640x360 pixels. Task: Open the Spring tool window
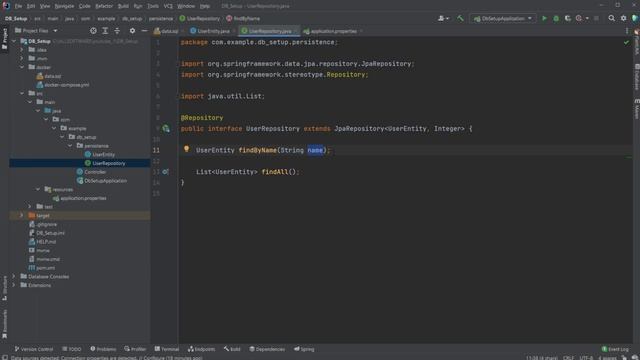[304, 349]
